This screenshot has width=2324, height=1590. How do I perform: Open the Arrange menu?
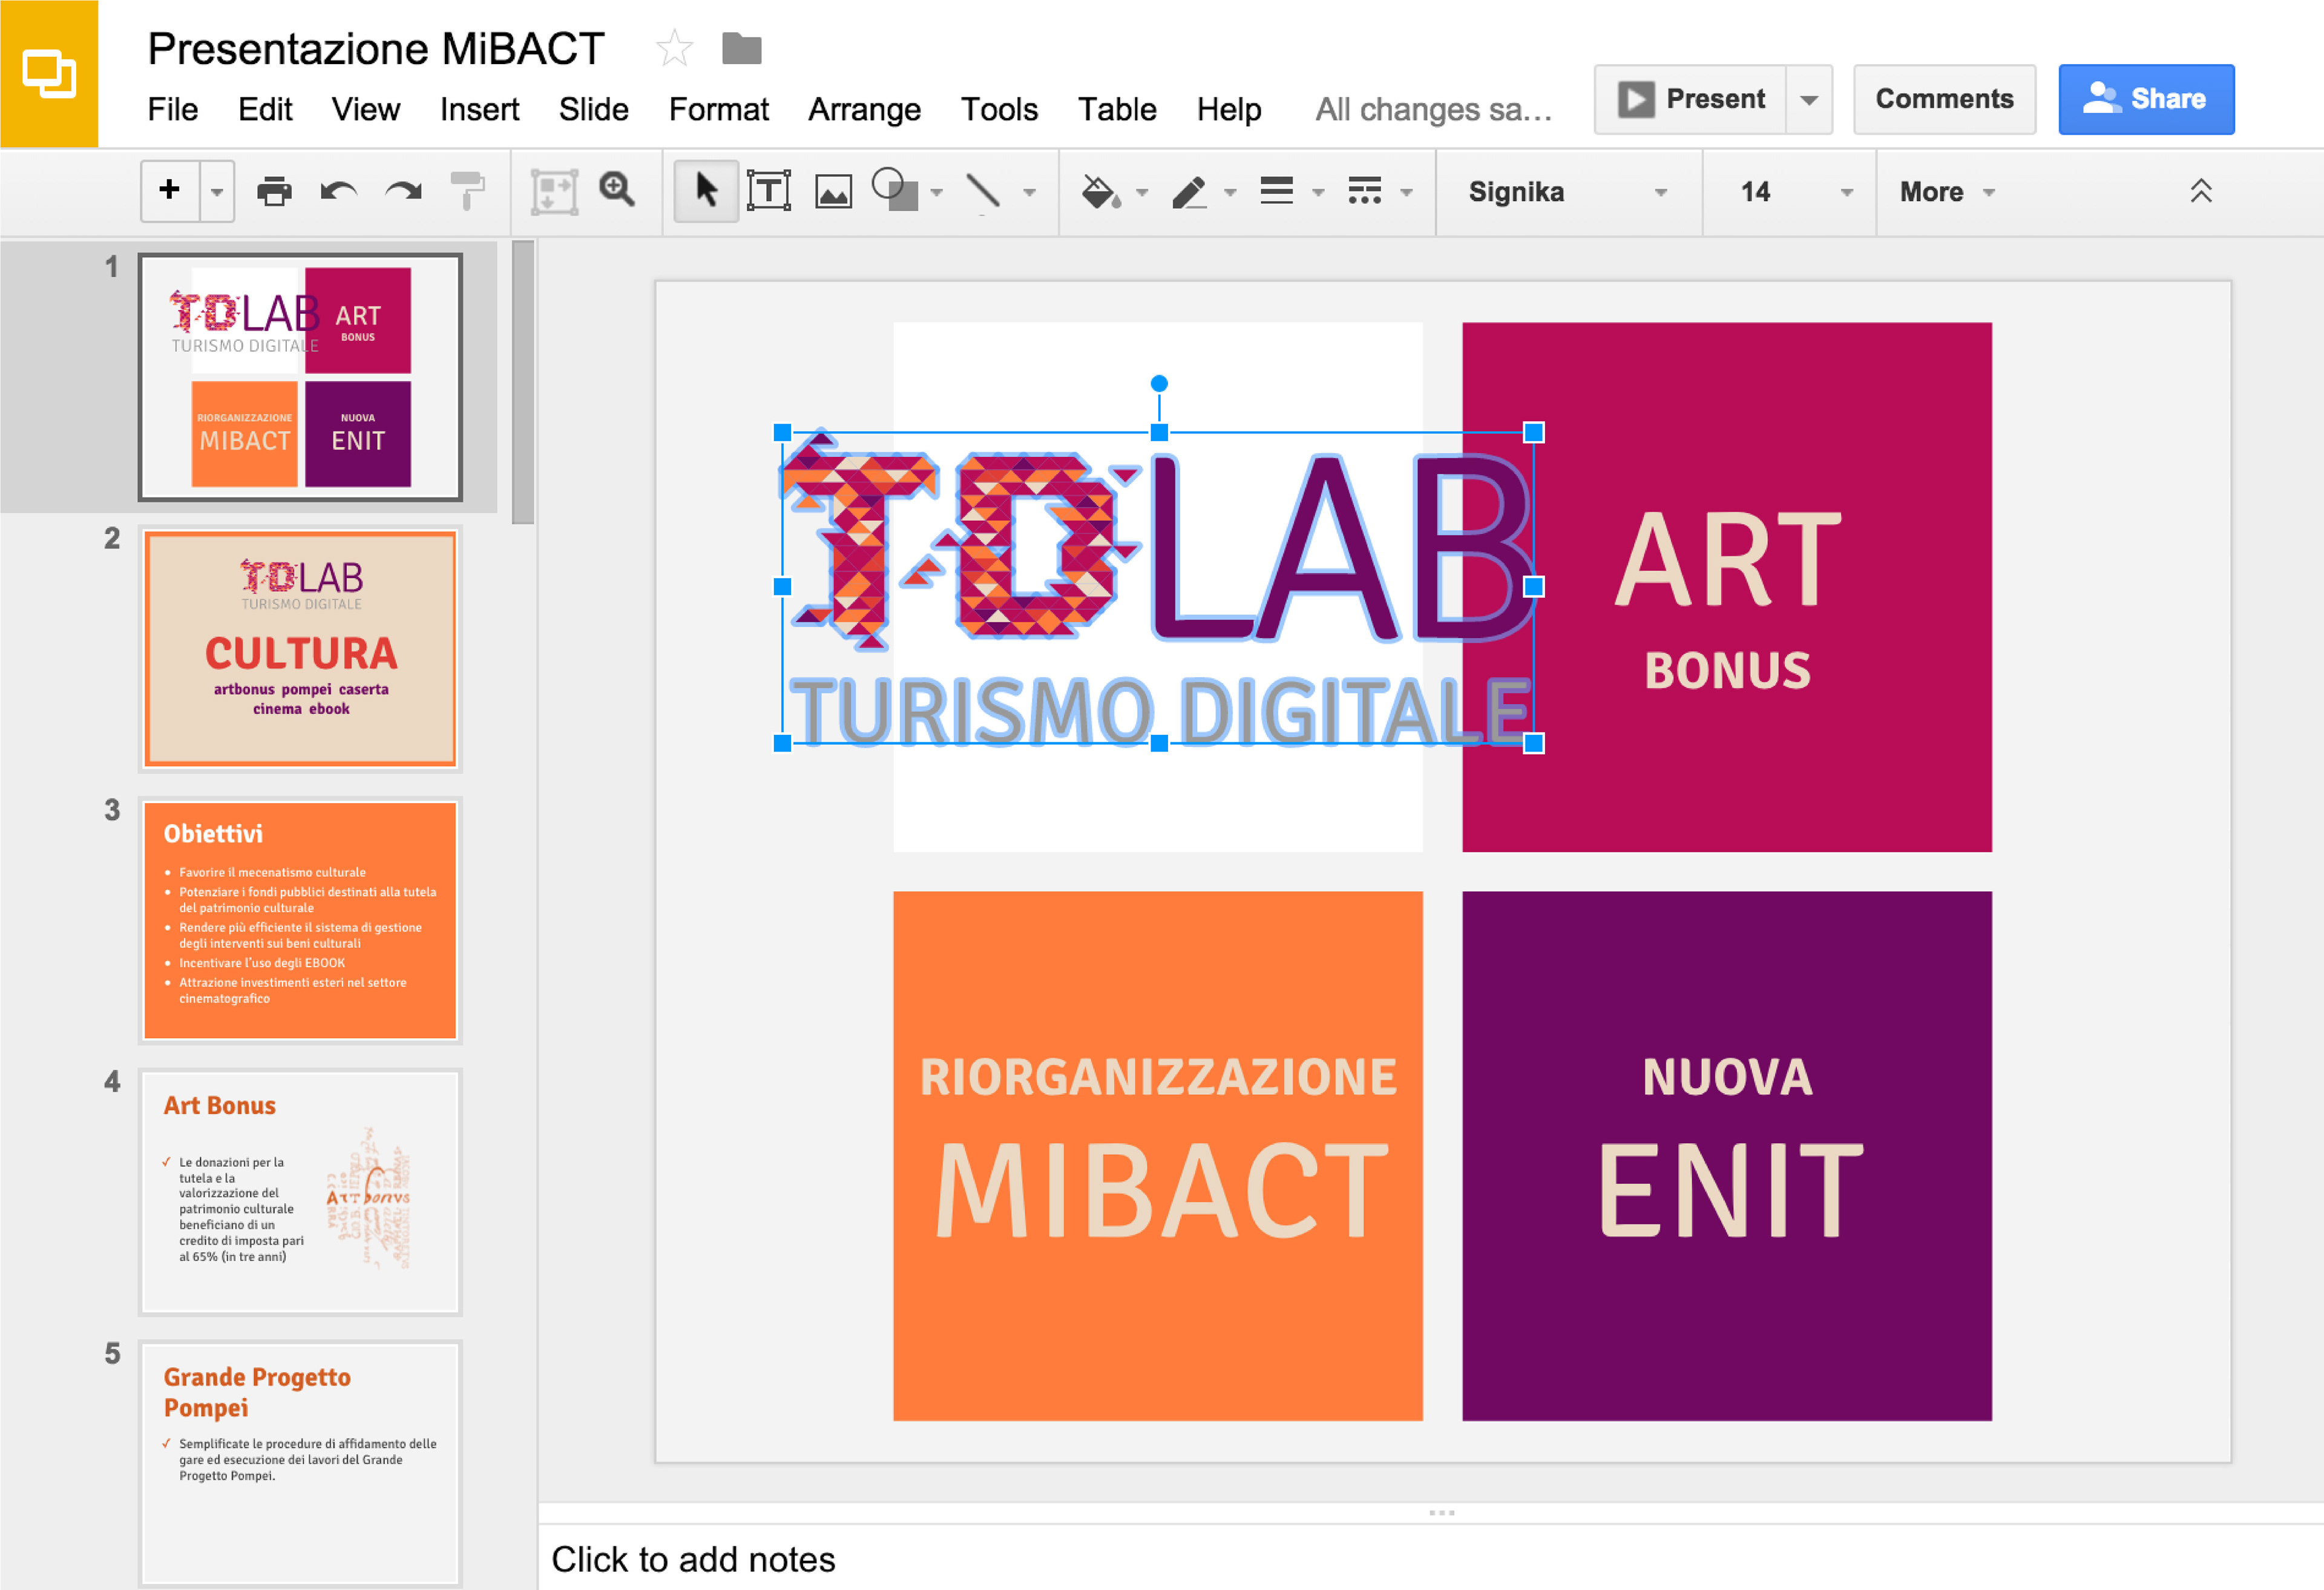(865, 109)
